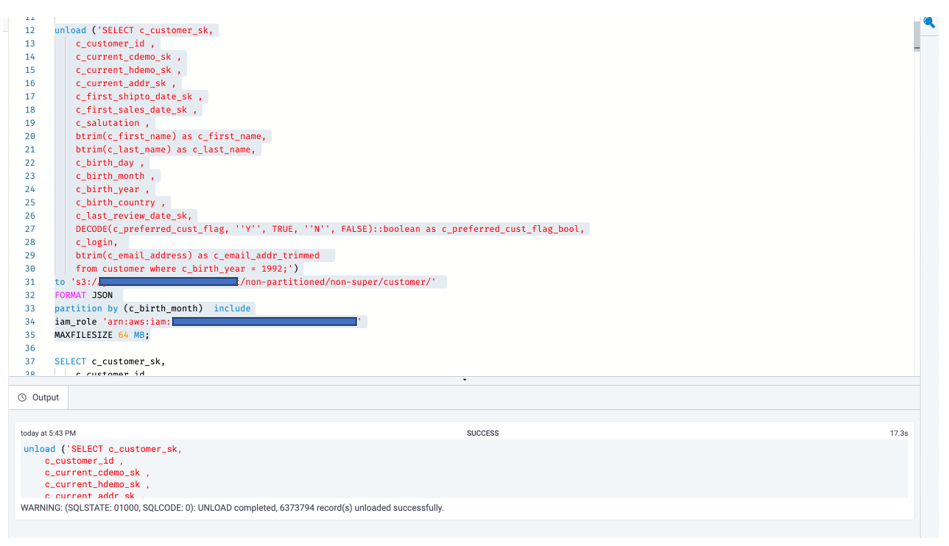Click the search magnifier icon in the editor corner
The image size is (949, 546).
929,23
